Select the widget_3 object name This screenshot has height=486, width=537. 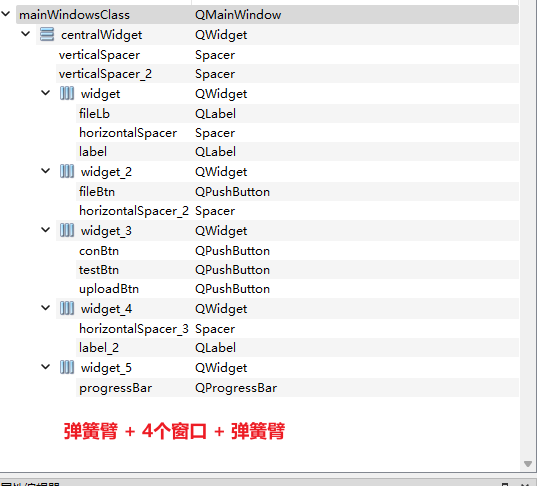tap(106, 231)
